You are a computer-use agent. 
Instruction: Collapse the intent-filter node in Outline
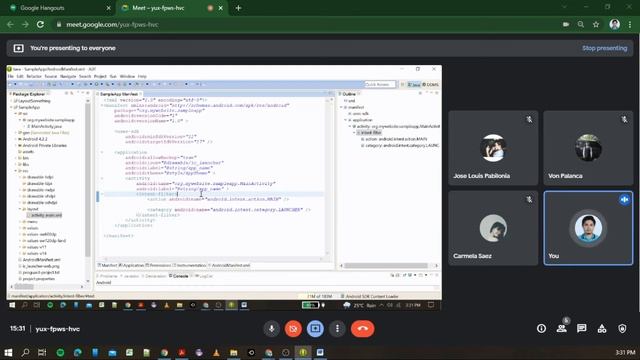pyautogui.click(x=354, y=133)
